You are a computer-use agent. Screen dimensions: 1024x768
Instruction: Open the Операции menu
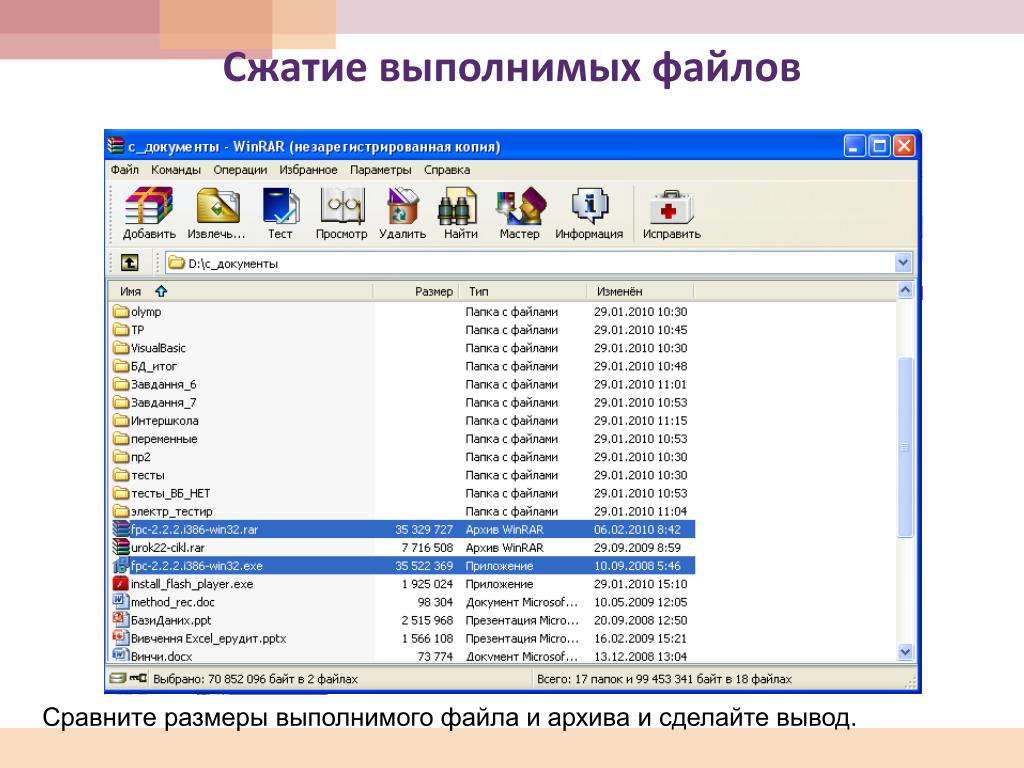(x=240, y=170)
